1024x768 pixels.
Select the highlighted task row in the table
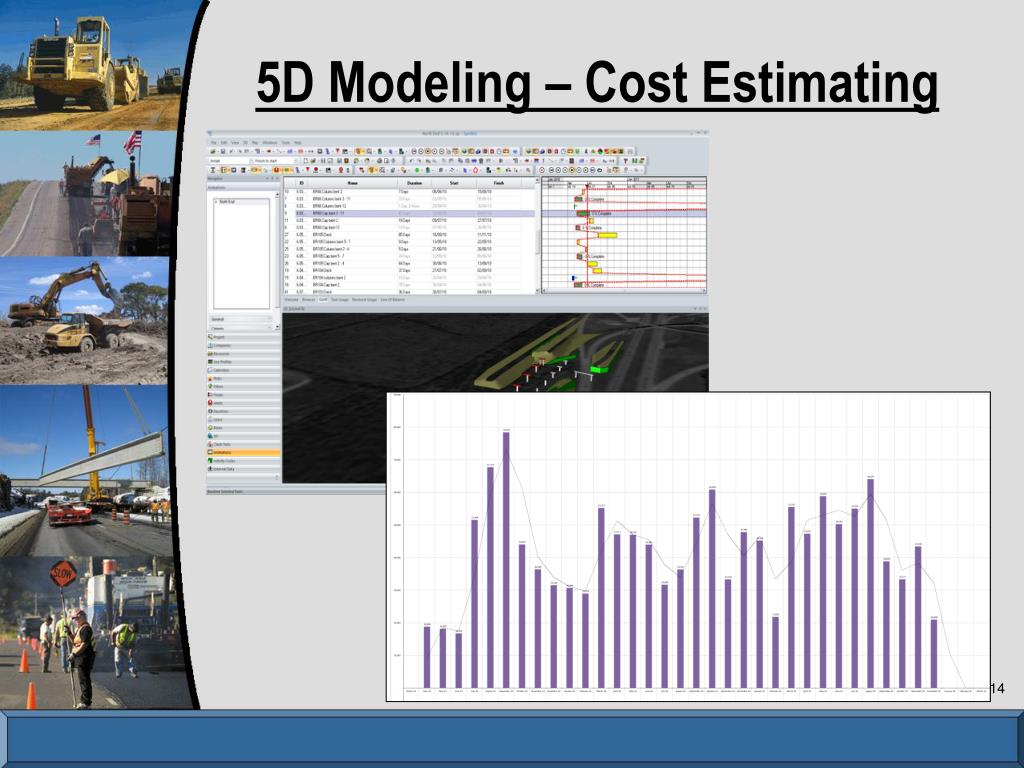pos(409,213)
